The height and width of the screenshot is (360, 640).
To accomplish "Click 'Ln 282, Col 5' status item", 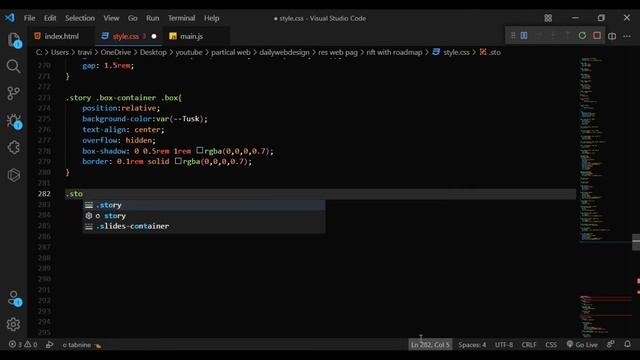I will tap(430, 344).
